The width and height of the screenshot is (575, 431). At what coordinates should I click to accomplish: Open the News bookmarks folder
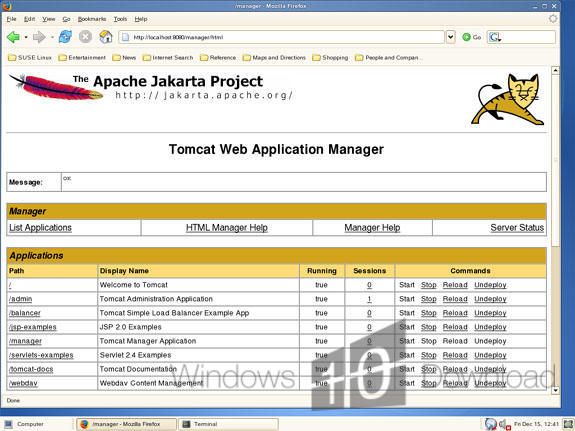124,58
